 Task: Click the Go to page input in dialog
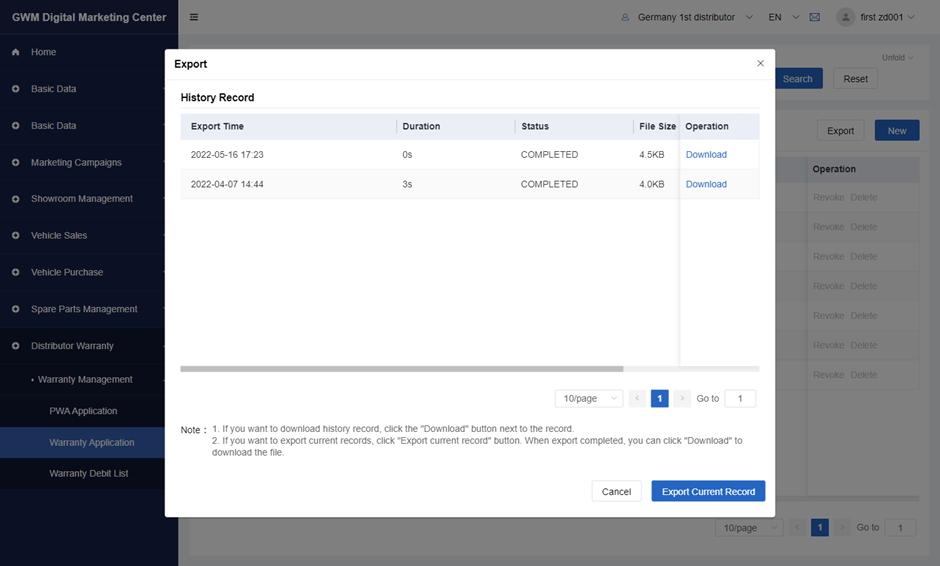740,398
